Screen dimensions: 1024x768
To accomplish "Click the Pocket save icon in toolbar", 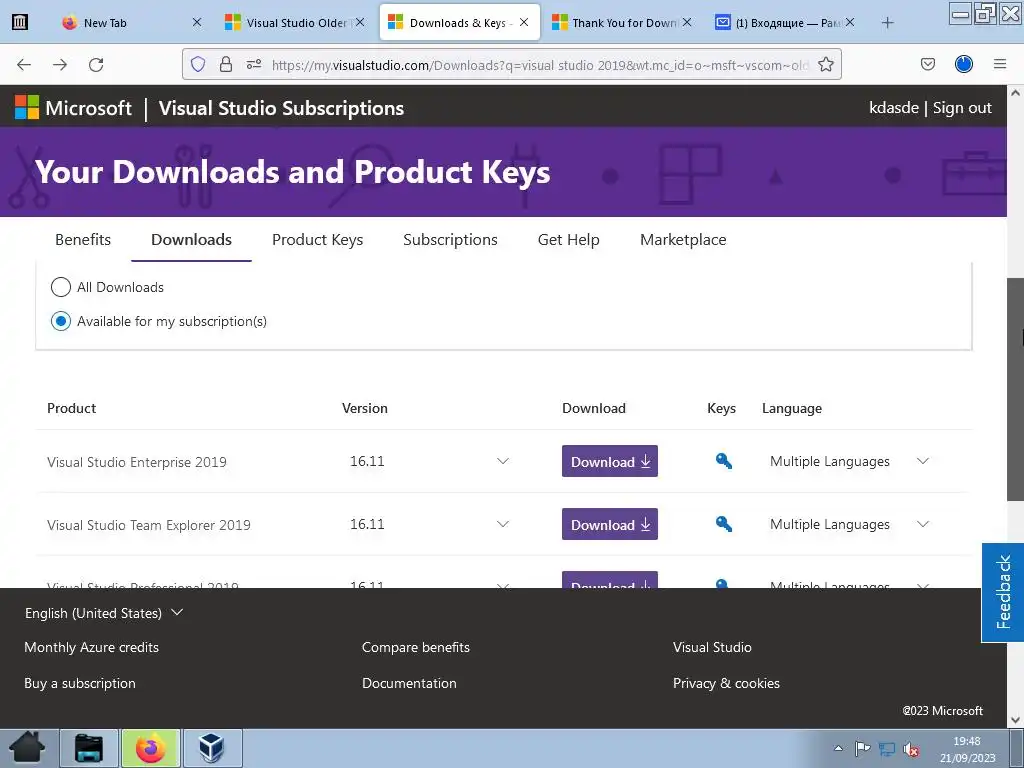I will click(928, 64).
